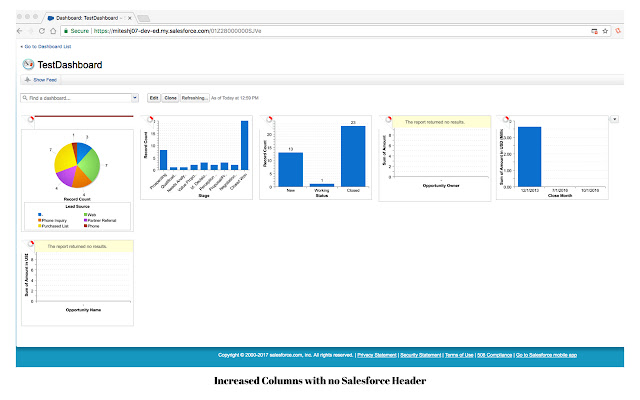Click the As of Today timestamp text

(x=235, y=98)
